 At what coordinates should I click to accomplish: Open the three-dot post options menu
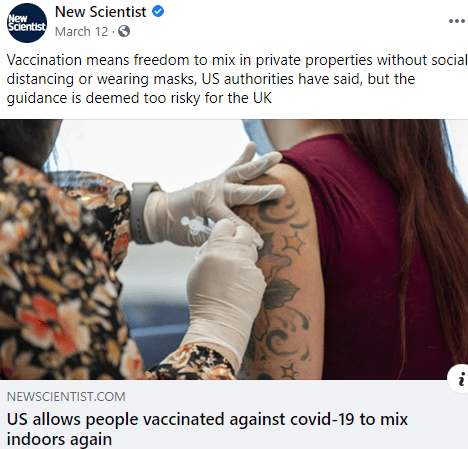[457, 21]
